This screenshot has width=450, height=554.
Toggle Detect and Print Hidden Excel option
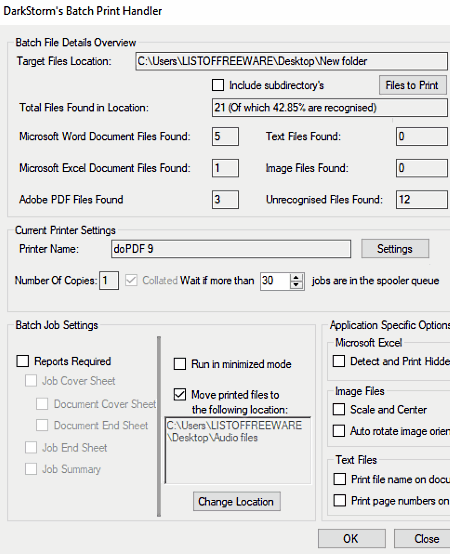(339, 361)
